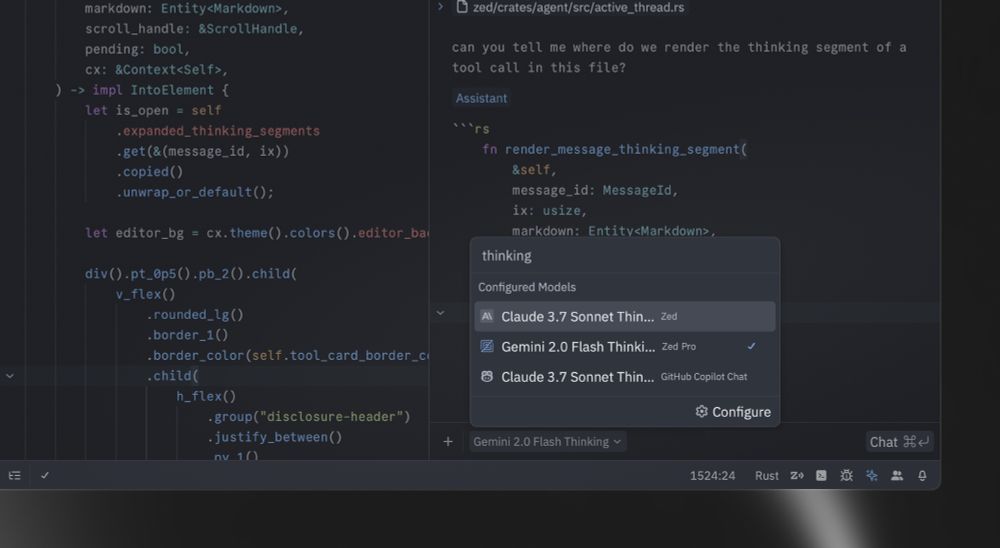Open the Zed edit prediction icon
The width and height of the screenshot is (1000, 548).
(x=797, y=475)
